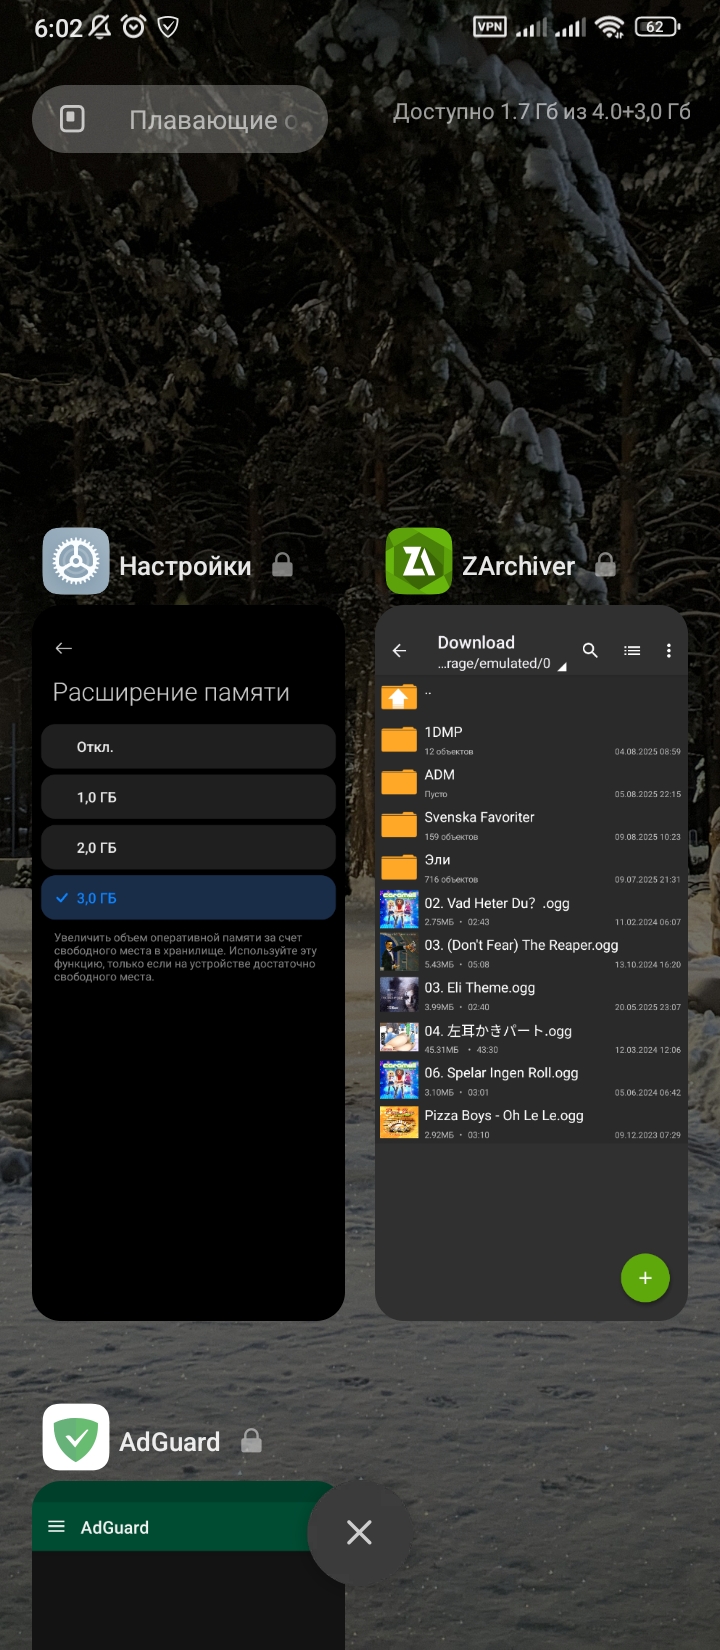The width and height of the screenshot is (720, 1650).
Task: Click the search magnifier in ZArchiver
Action: [x=590, y=651]
